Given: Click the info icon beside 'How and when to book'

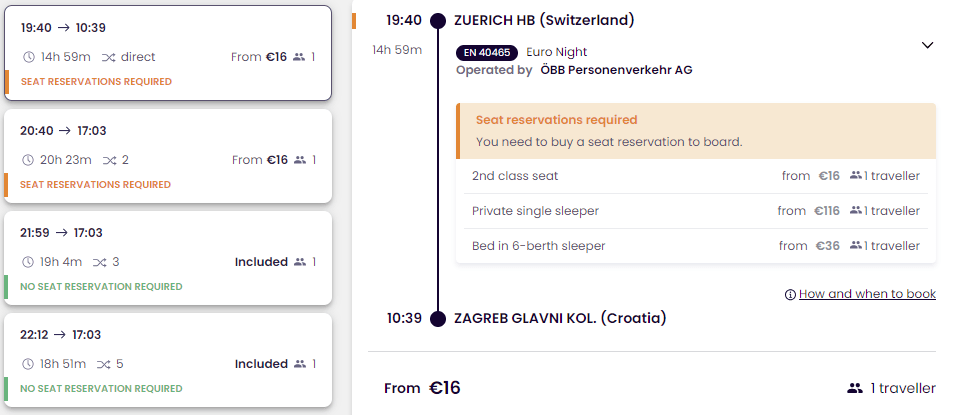Looking at the screenshot, I should 790,295.
